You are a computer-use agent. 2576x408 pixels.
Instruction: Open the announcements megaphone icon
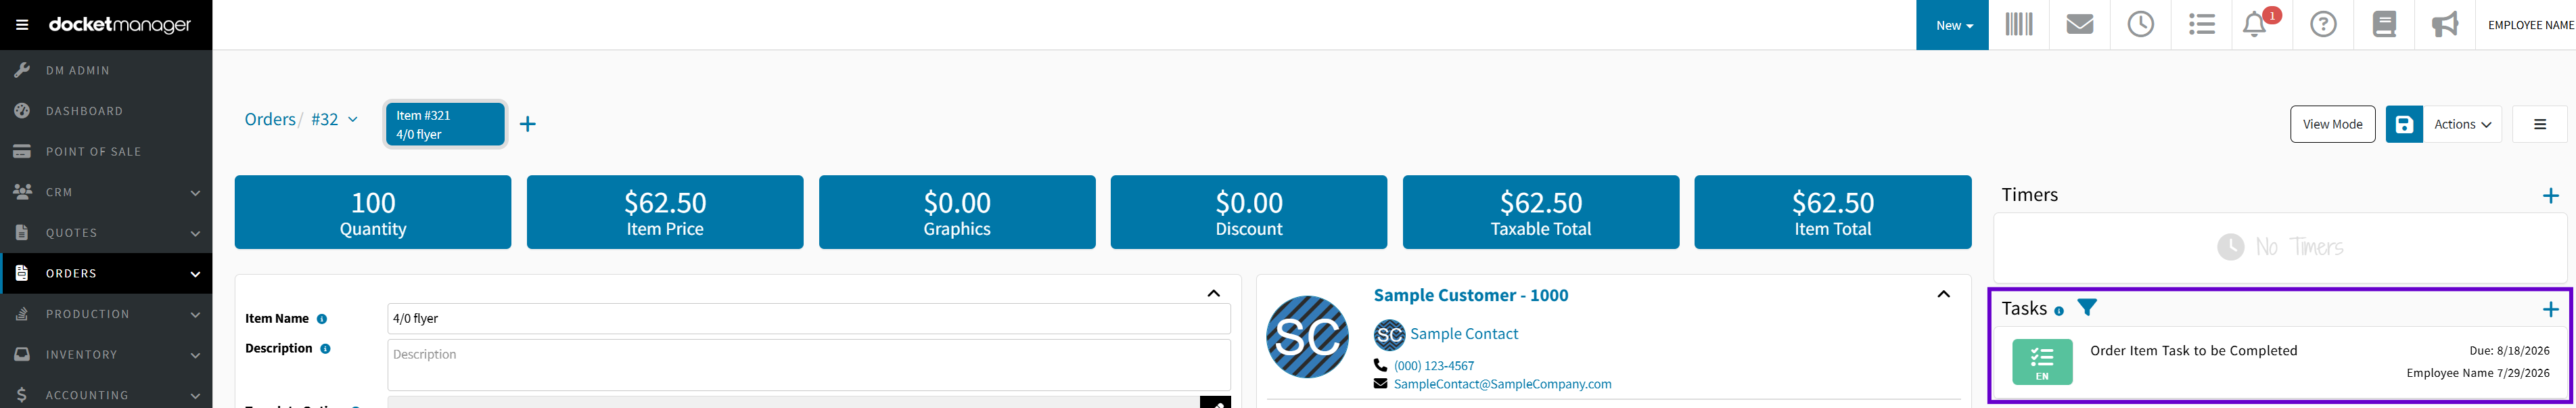[x=2445, y=24]
